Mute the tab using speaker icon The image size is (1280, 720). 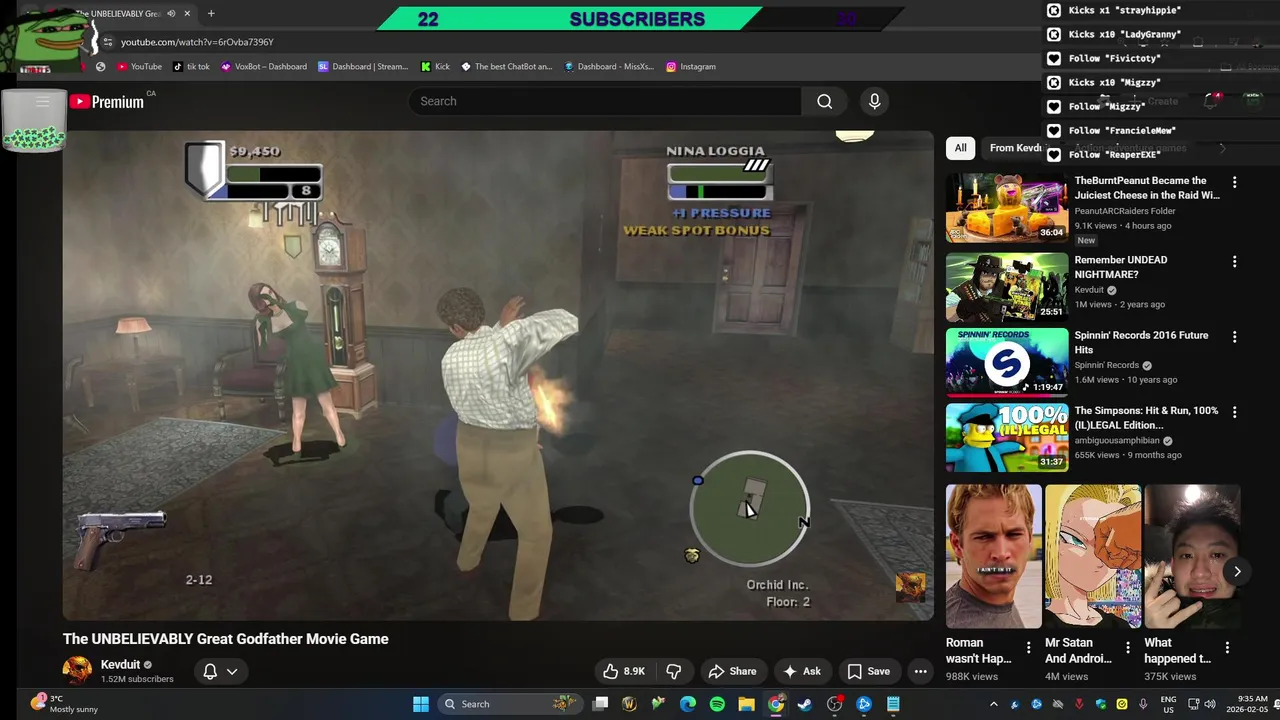click(171, 14)
